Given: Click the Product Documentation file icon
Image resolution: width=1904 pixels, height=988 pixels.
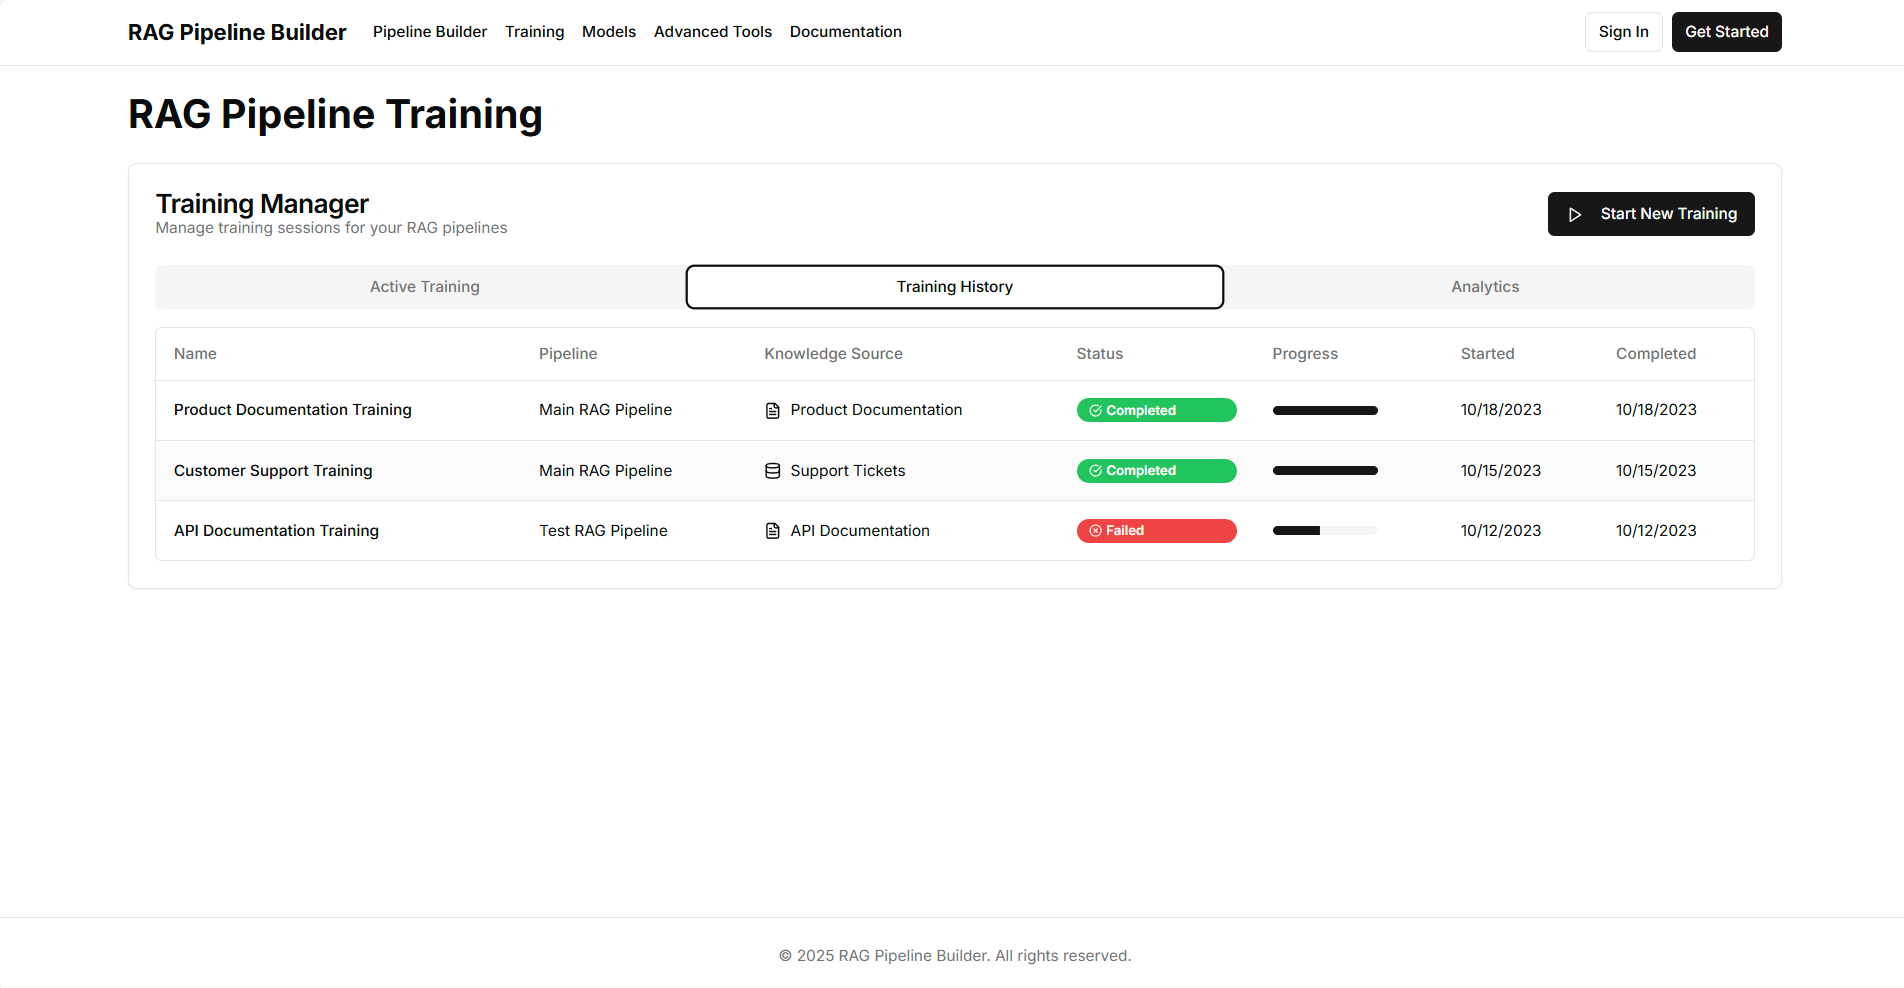Looking at the screenshot, I should coord(772,410).
